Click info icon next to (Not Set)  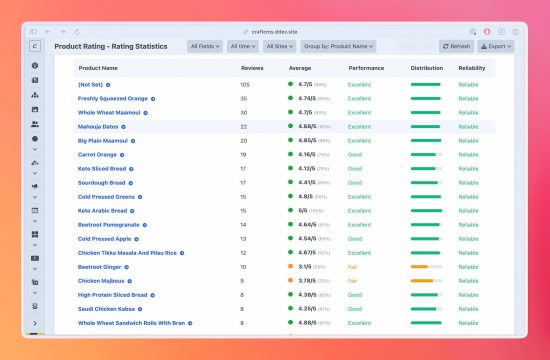(108, 85)
